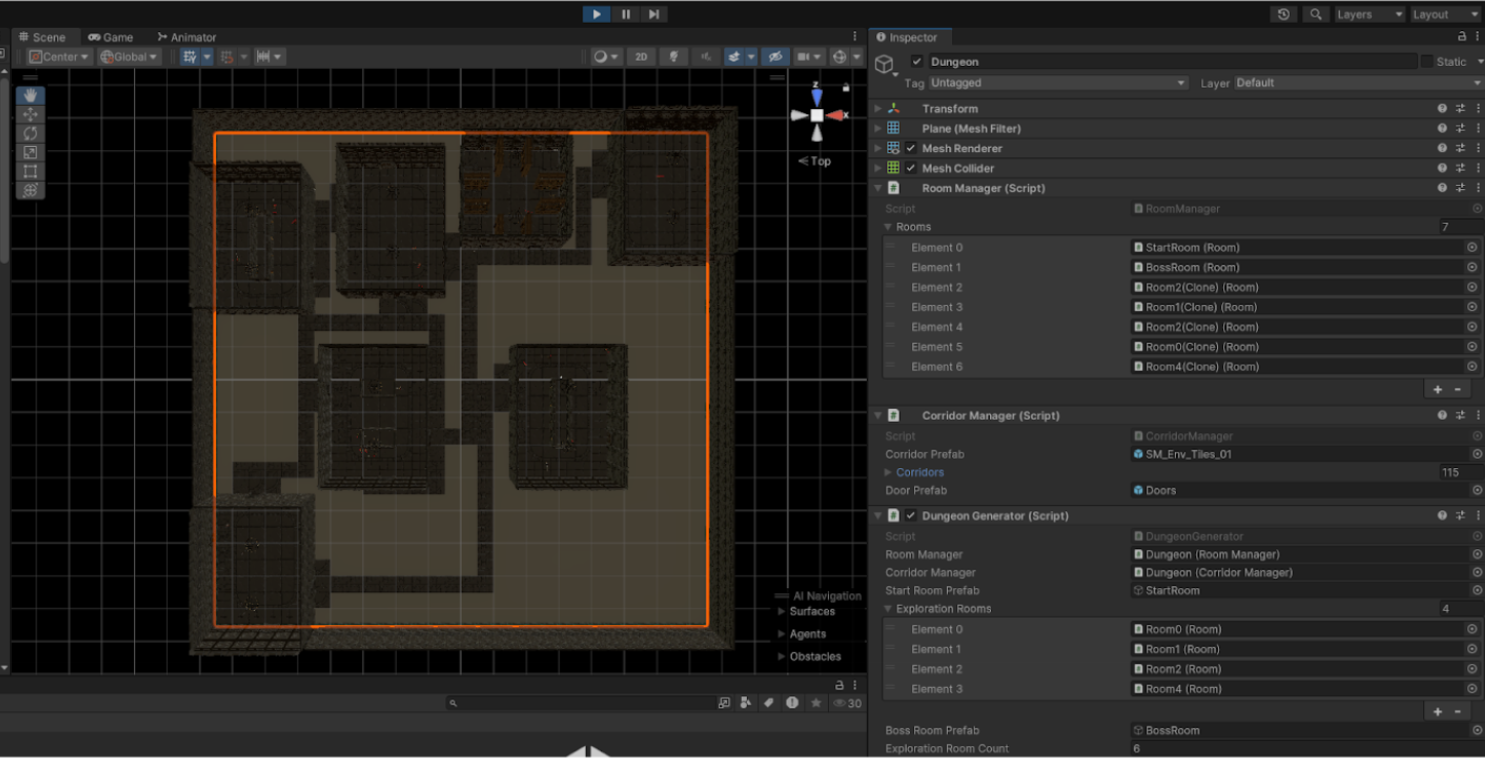Screen dimensions: 1485x758
Task: Select the Rect tool in scene tools
Action: click(x=30, y=171)
